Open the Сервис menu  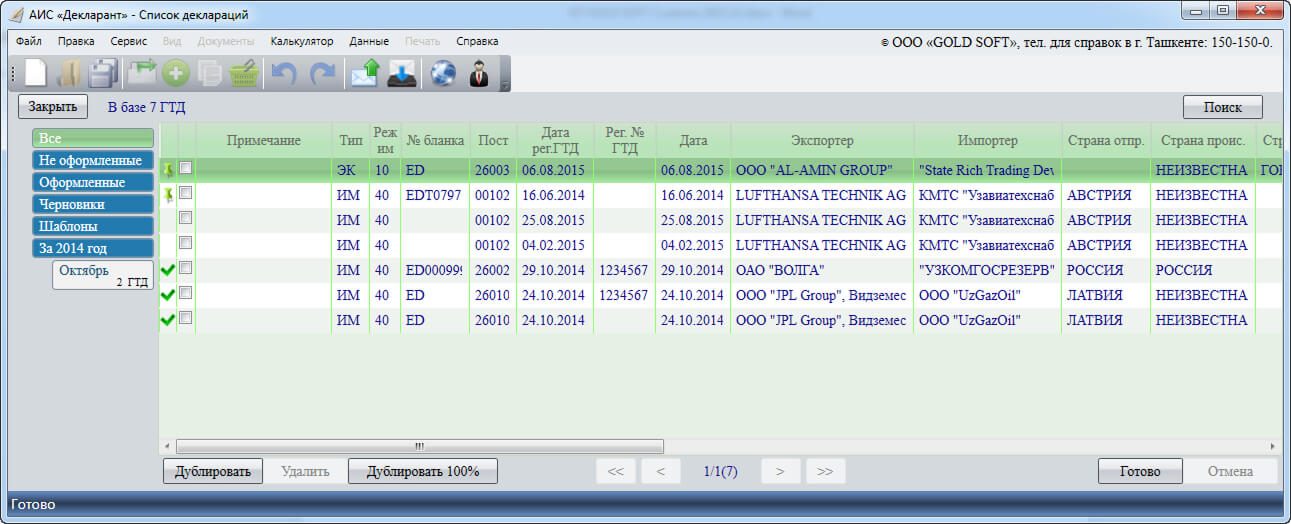point(129,41)
